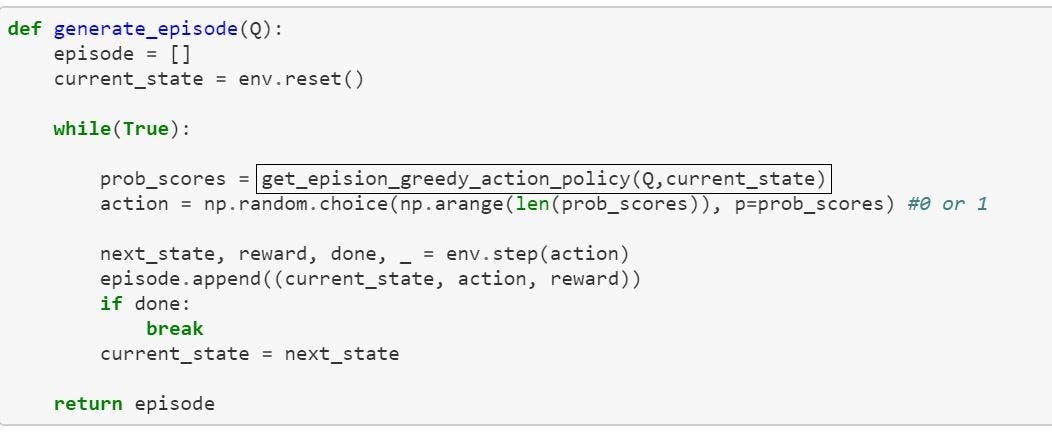
Task: Click current_state = next_state line
Action: click(250, 354)
